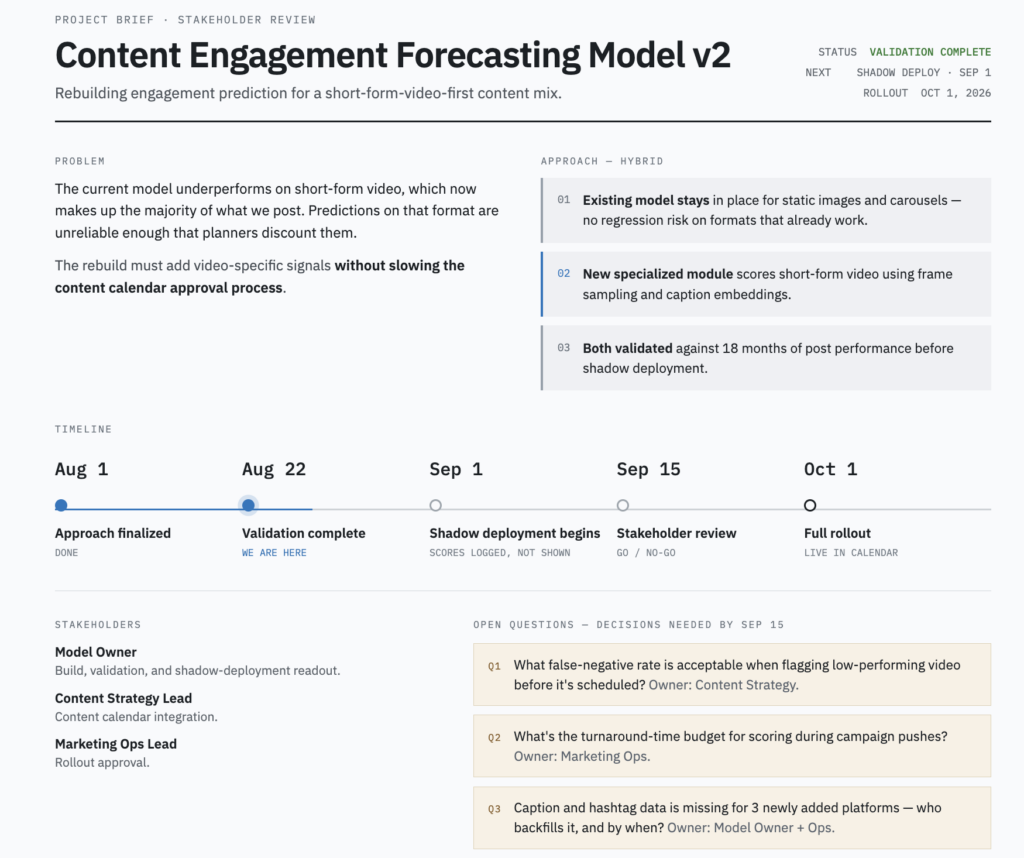The image size is (1024, 858).
Task: Click the SHADOW DEPLOY · SEP 1 next label
Action: point(923,72)
